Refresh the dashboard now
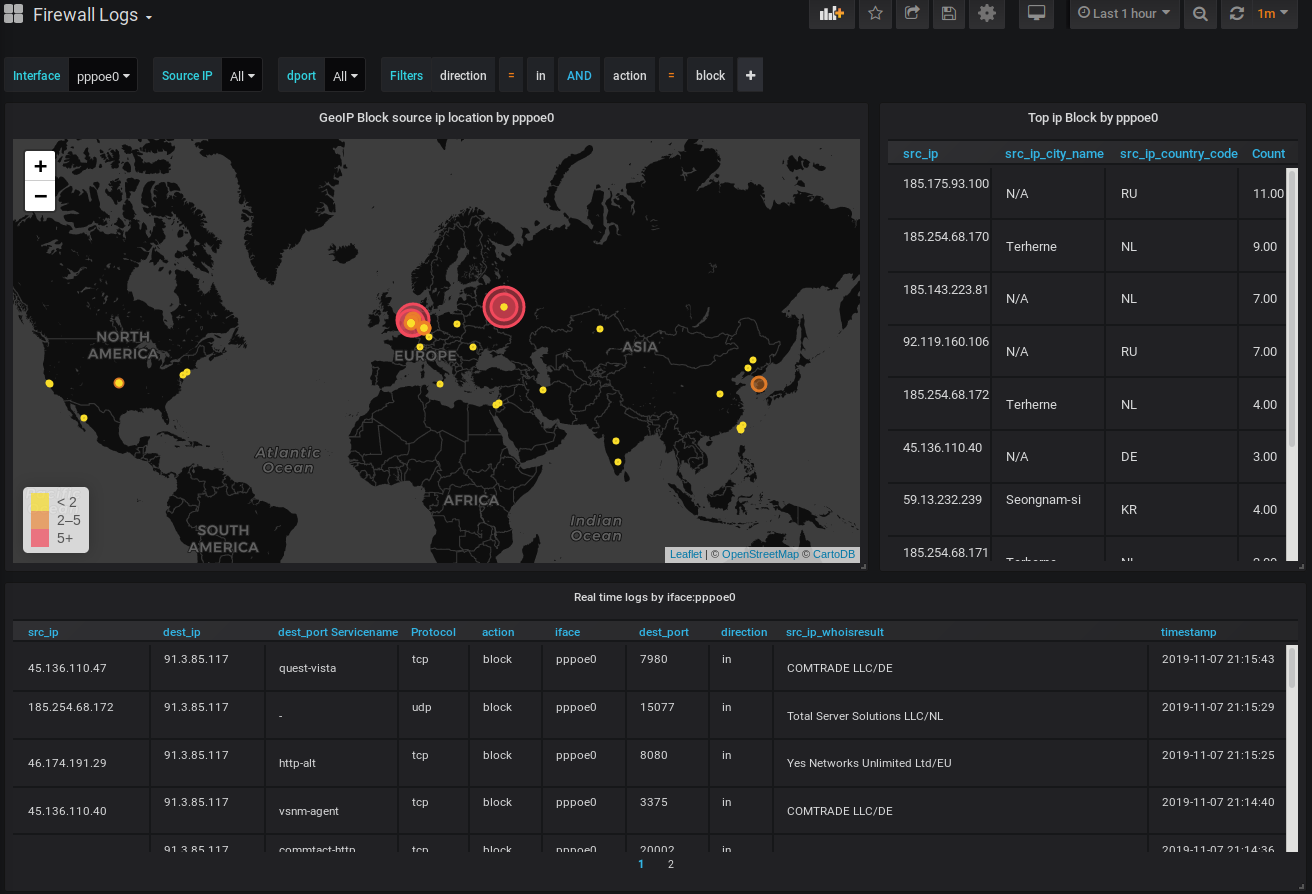This screenshot has width=1312, height=894. click(1237, 14)
